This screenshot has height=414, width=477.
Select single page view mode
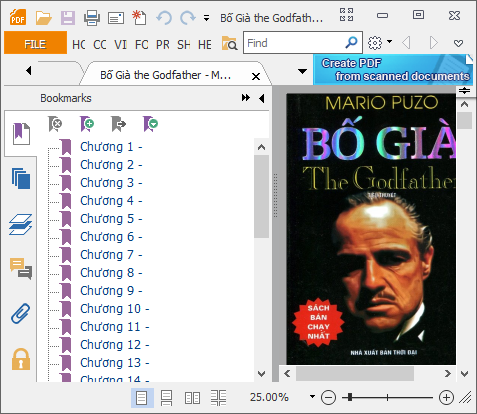click(x=142, y=398)
